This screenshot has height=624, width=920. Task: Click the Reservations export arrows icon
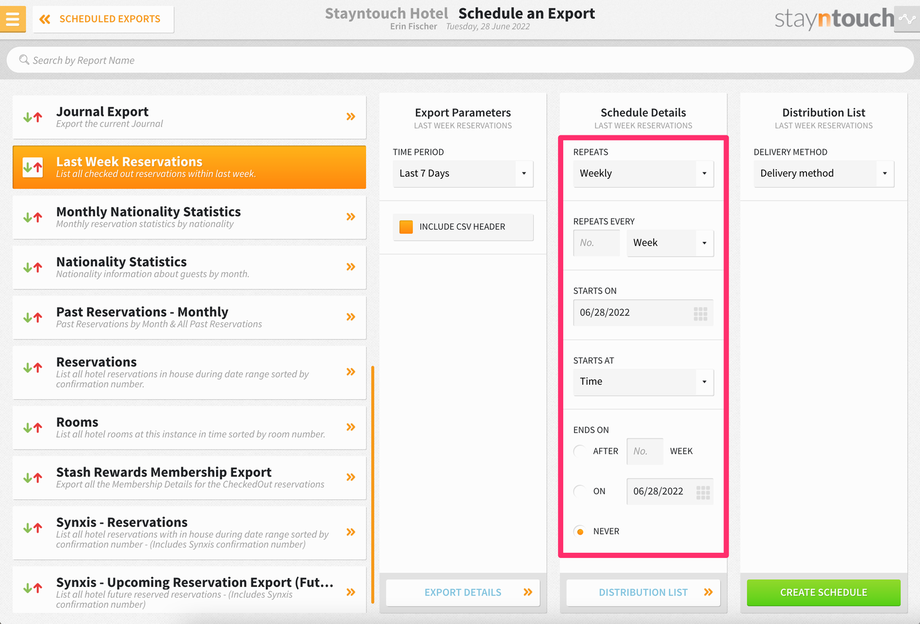click(33, 368)
